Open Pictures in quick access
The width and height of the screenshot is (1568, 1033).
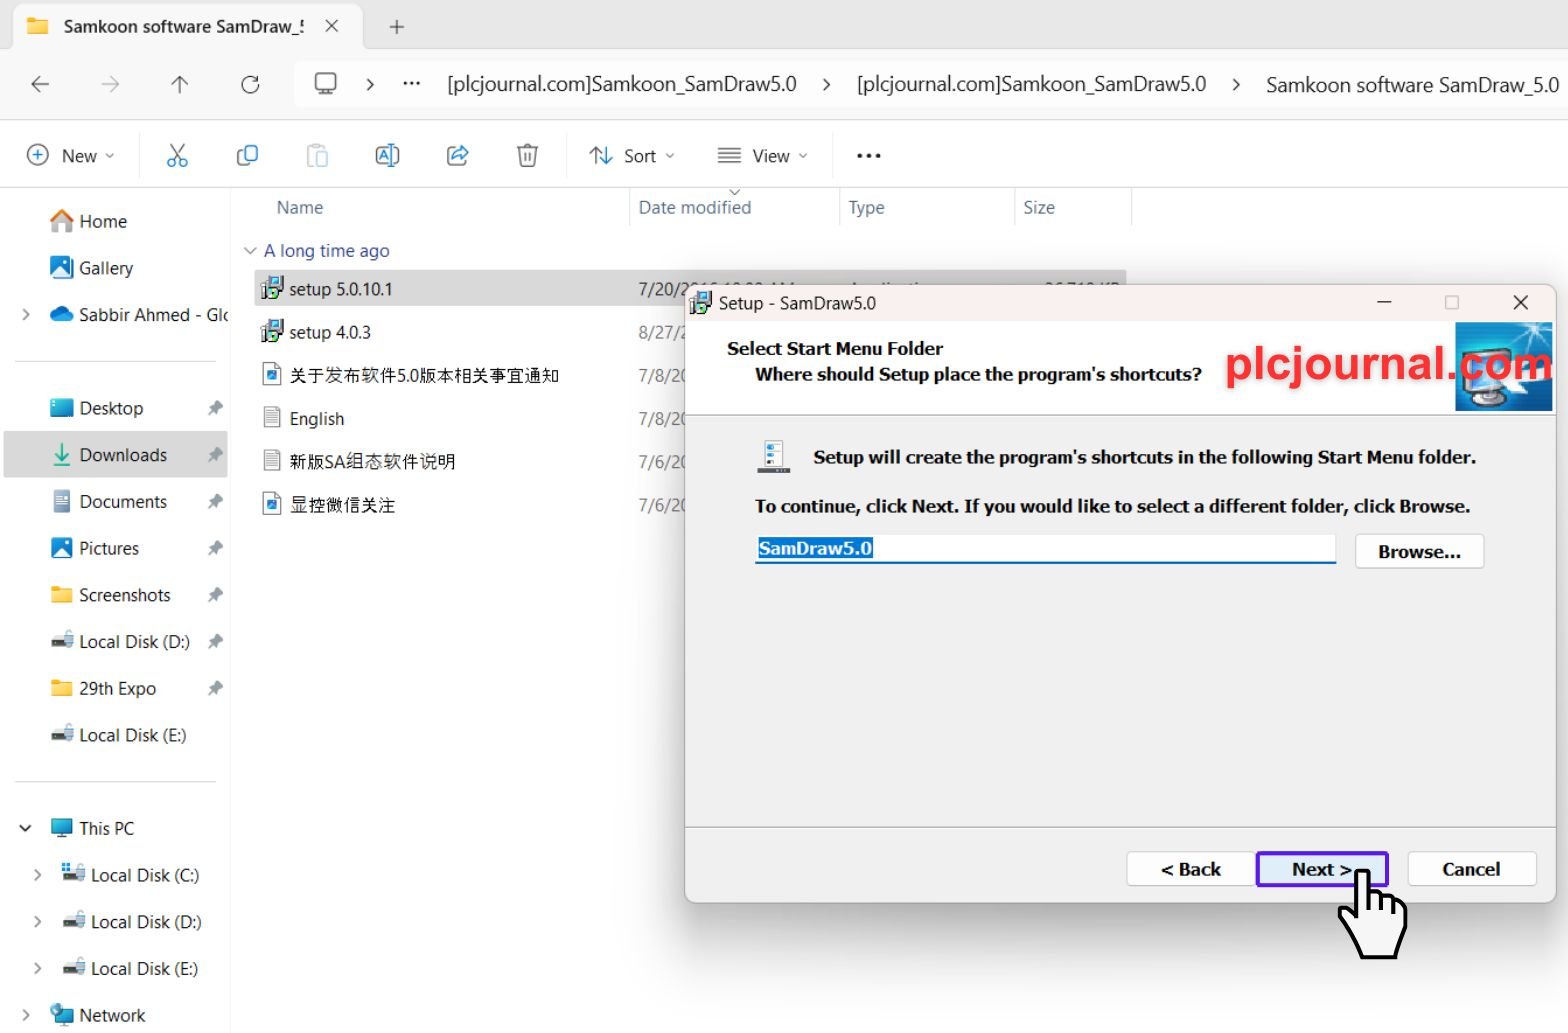click(109, 548)
